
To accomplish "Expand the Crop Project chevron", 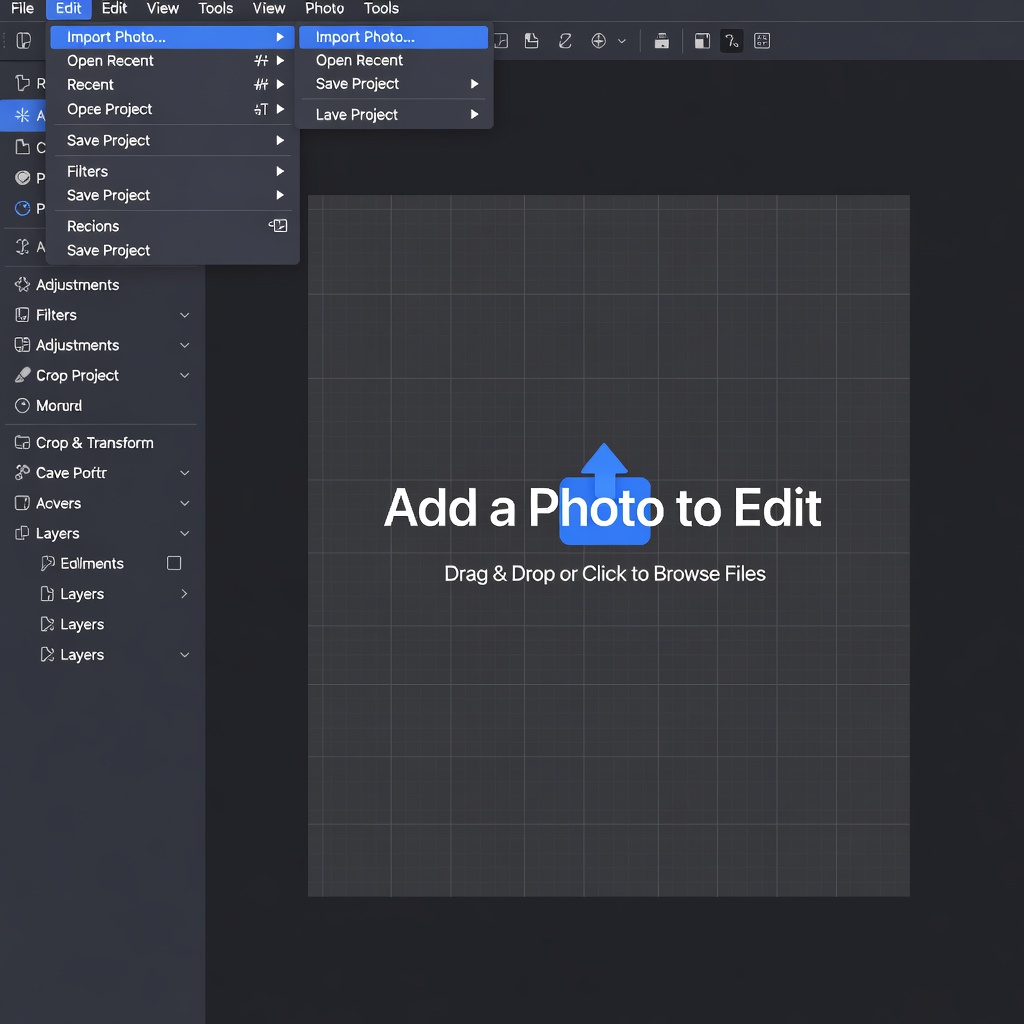I will [x=185, y=376].
